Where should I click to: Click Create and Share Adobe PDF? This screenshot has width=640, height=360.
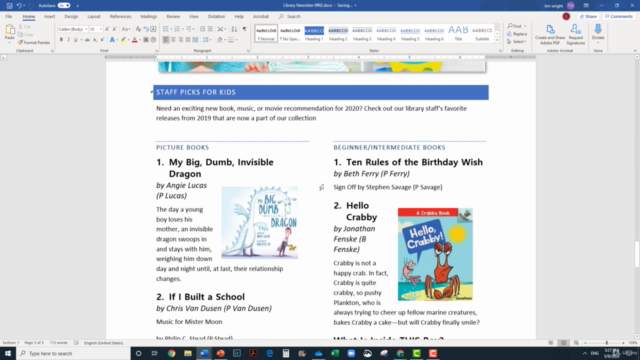click(x=550, y=34)
